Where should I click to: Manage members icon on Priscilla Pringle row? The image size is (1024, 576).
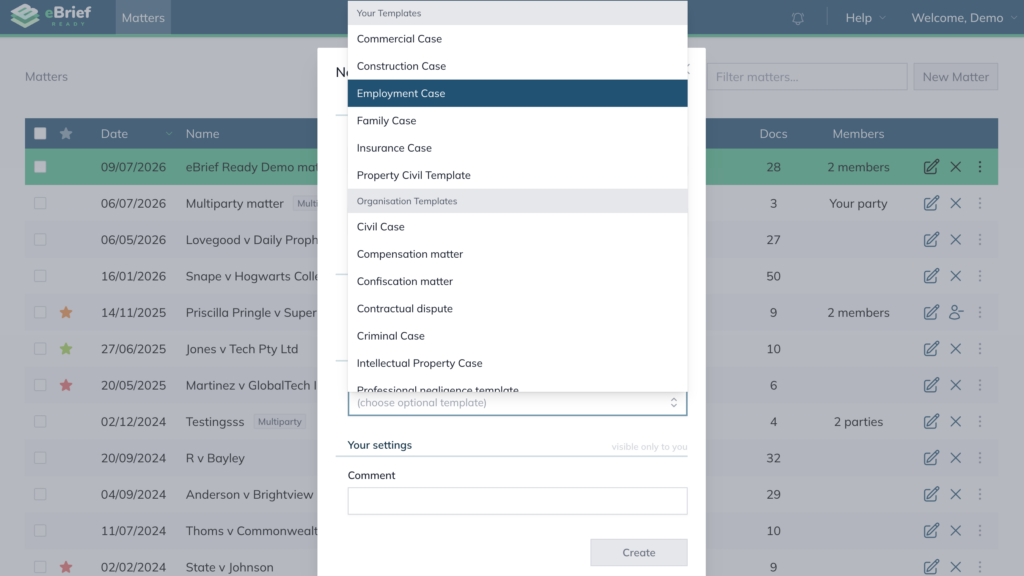pyautogui.click(x=955, y=312)
